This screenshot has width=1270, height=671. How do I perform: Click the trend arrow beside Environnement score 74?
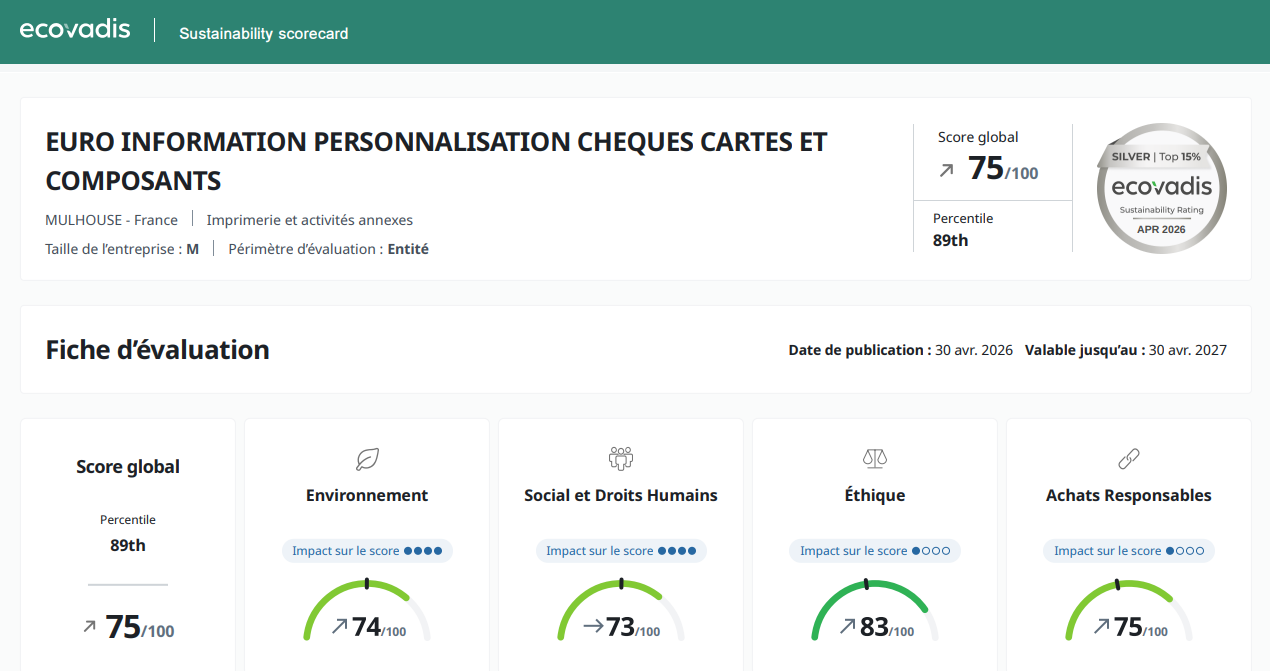340,627
